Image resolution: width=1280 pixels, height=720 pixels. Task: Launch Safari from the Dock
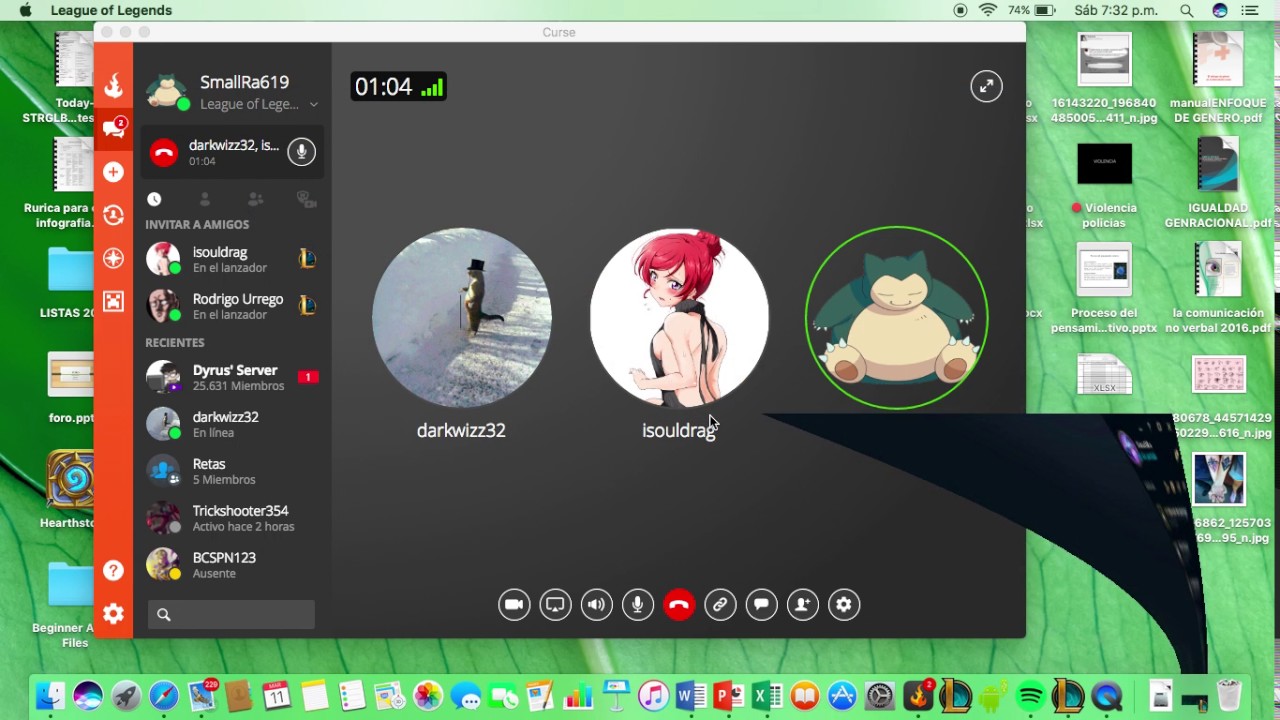pyautogui.click(x=164, y=696)
